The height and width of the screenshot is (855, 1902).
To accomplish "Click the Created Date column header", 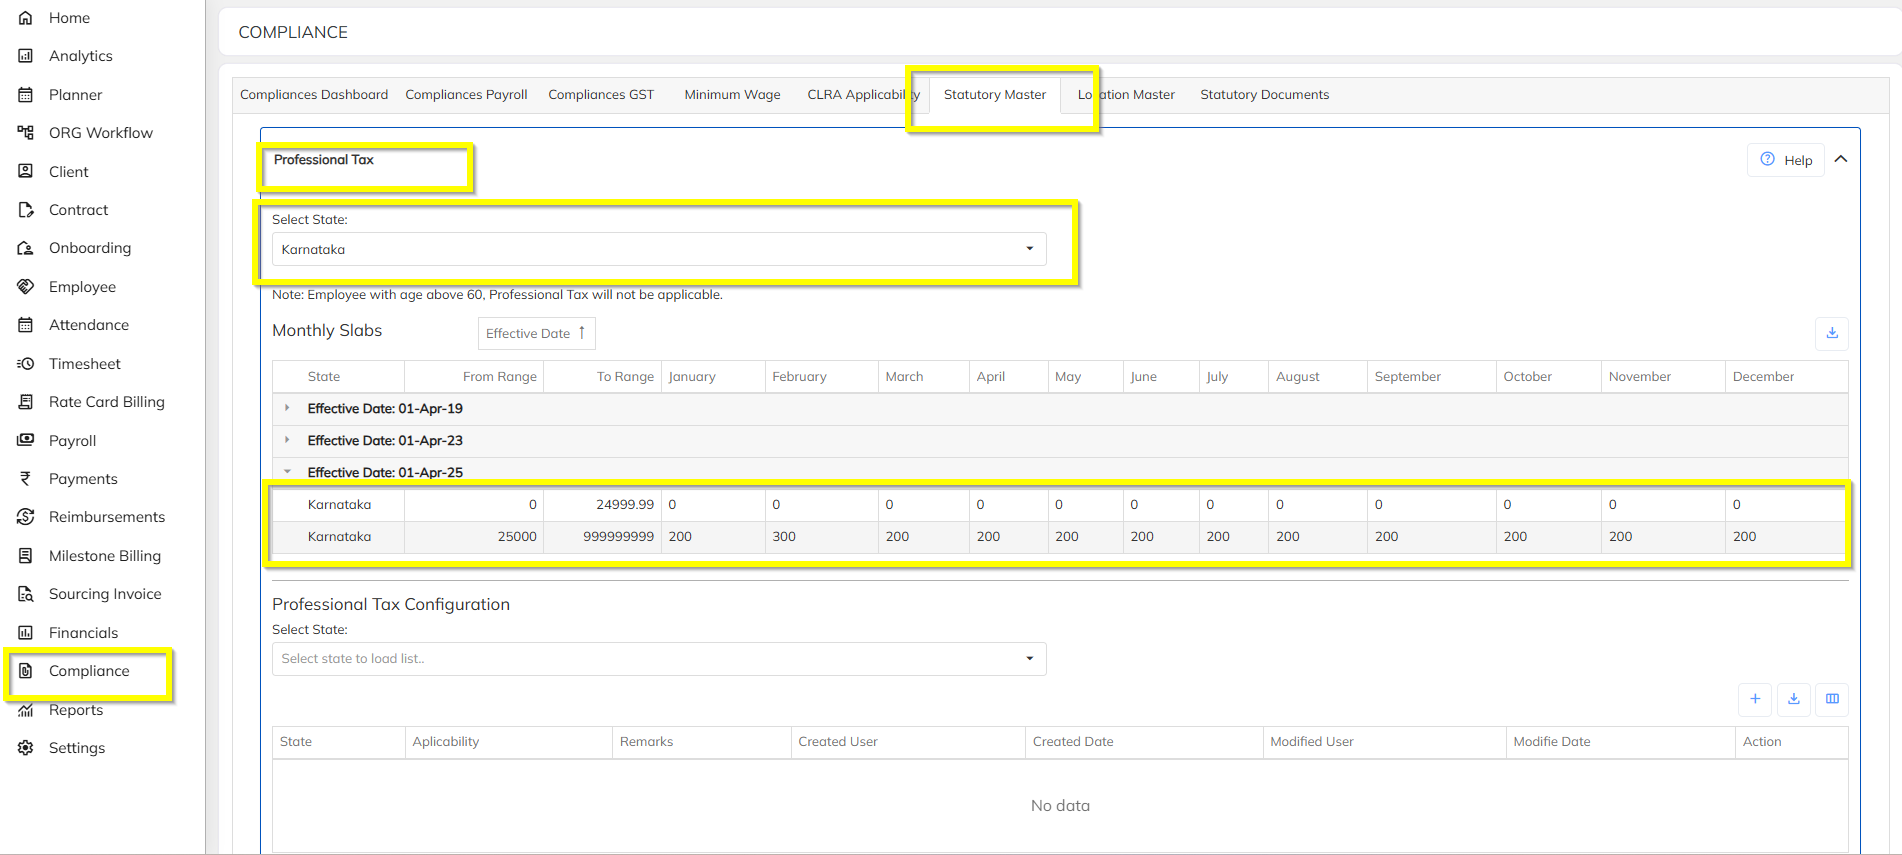I will (1144, 742).
